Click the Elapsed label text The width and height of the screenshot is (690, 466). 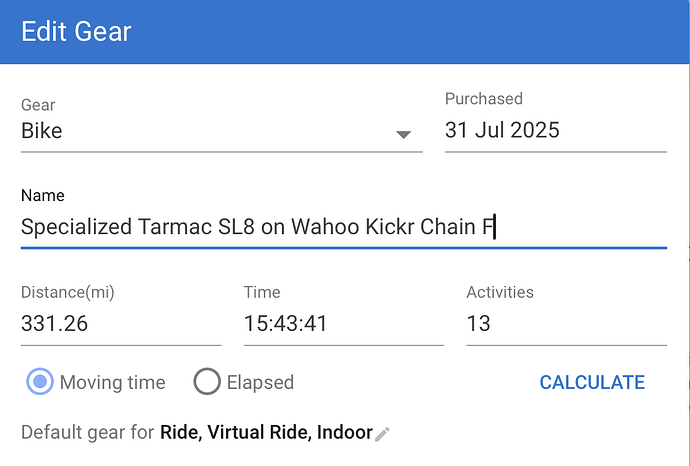pos(260,382)
